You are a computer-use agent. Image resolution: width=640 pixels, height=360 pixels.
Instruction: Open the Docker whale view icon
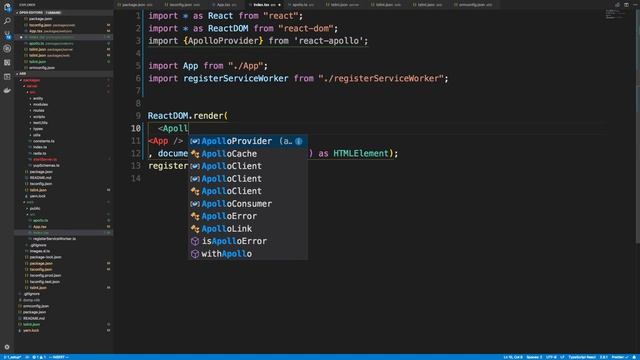pyautogui.click(x=7, y=90)
